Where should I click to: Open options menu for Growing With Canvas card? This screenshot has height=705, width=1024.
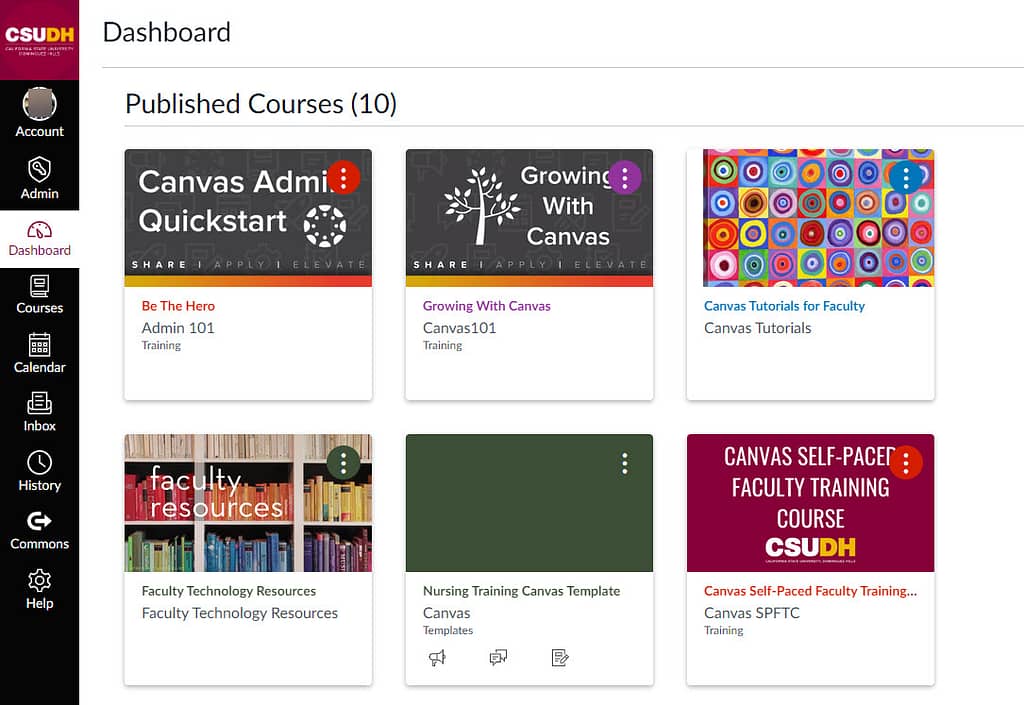(x=625, y=178)
